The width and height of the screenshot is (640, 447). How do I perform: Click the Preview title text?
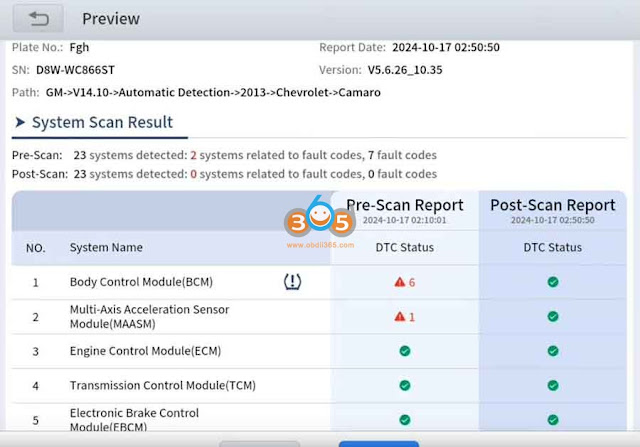pos(111,19)
